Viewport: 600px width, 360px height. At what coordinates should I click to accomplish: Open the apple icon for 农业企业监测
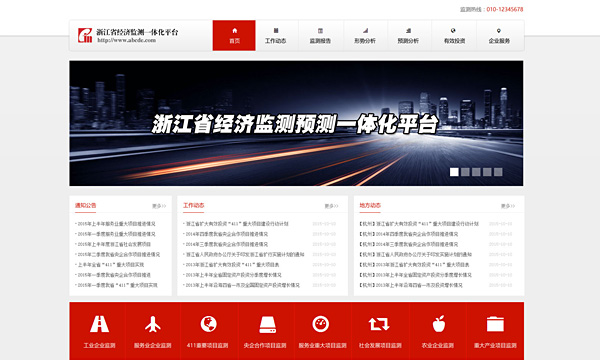click(x=439, y=324)
